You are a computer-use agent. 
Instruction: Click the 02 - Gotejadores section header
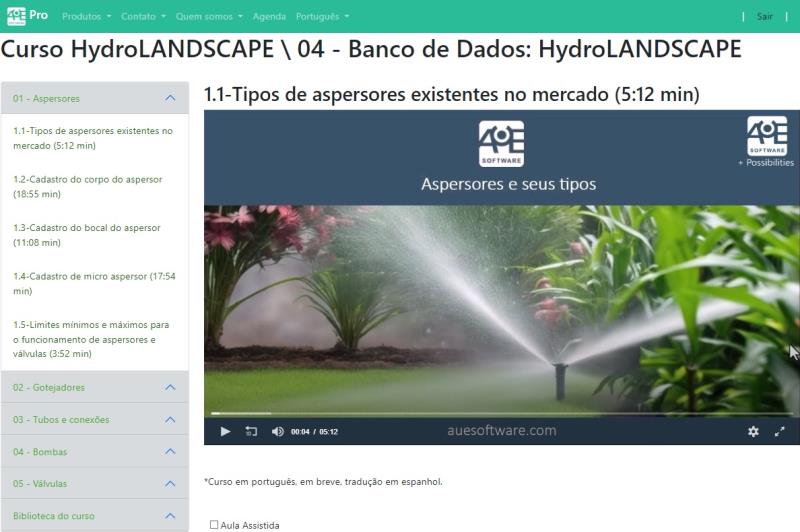pos(95,387)
